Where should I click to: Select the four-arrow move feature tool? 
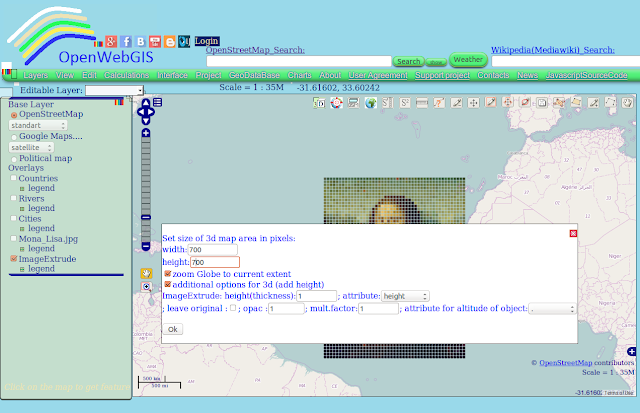click(x=473, y=103)
